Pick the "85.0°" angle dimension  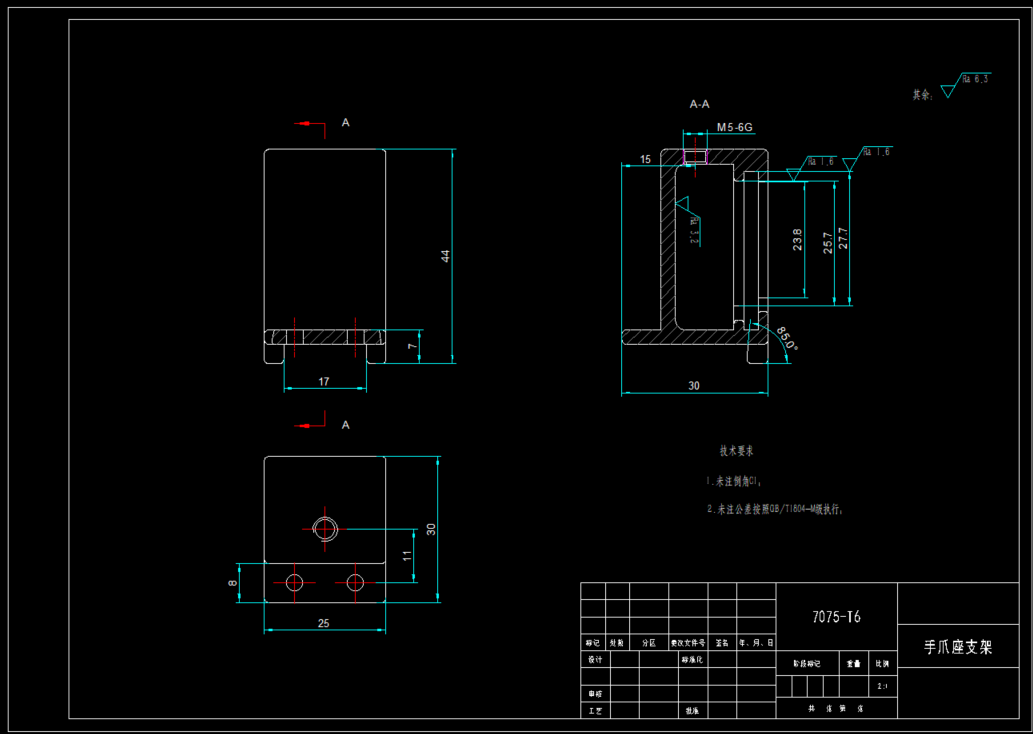tap(787, 337)
